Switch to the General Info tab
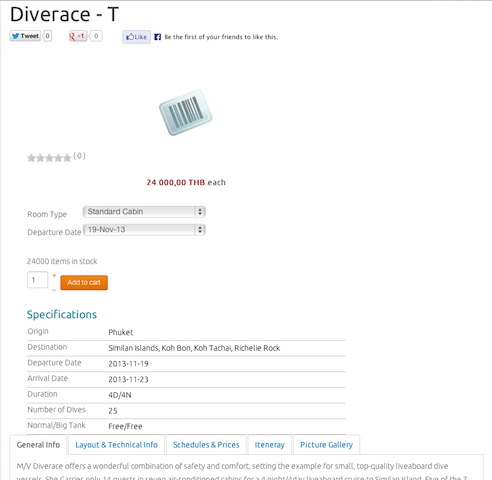 pyautogui.click(x=38, y=445)
